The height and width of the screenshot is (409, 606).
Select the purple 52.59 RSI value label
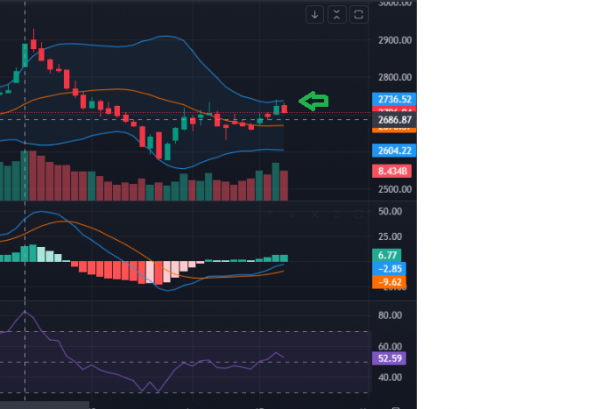(391, 358)
